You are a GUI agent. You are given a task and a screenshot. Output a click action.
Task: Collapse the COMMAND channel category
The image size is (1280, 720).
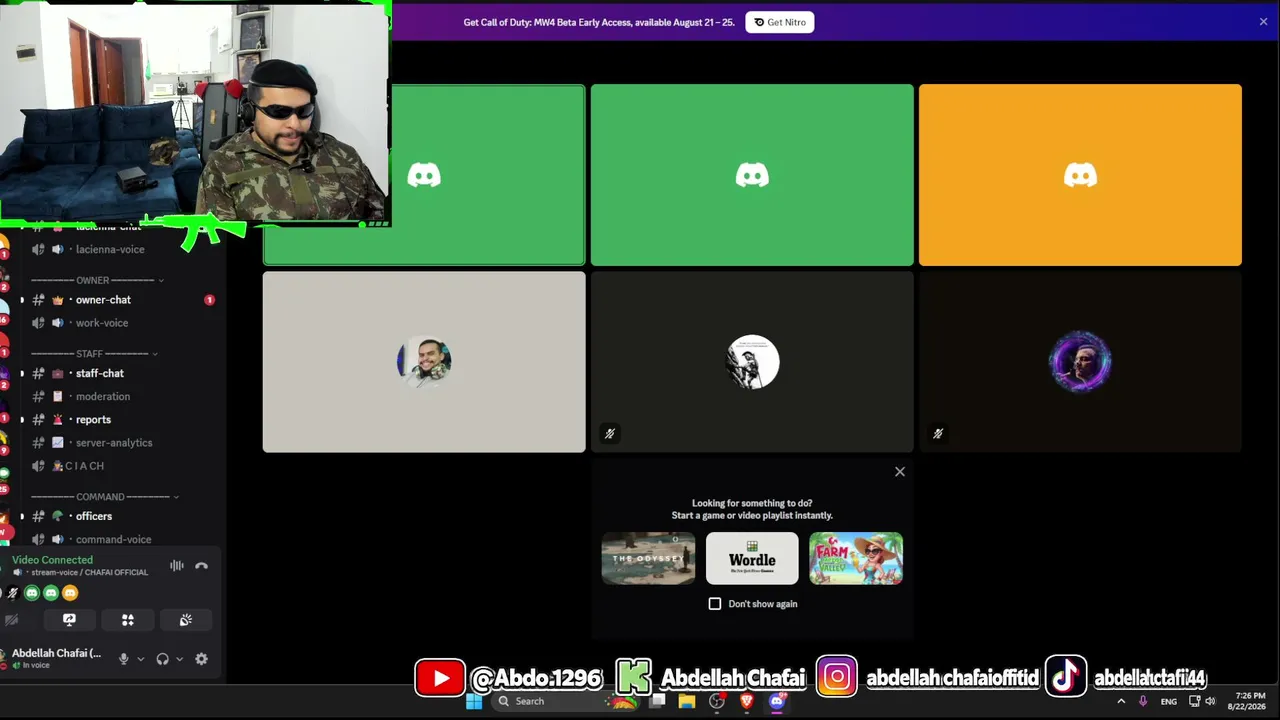tap(105, 497)
